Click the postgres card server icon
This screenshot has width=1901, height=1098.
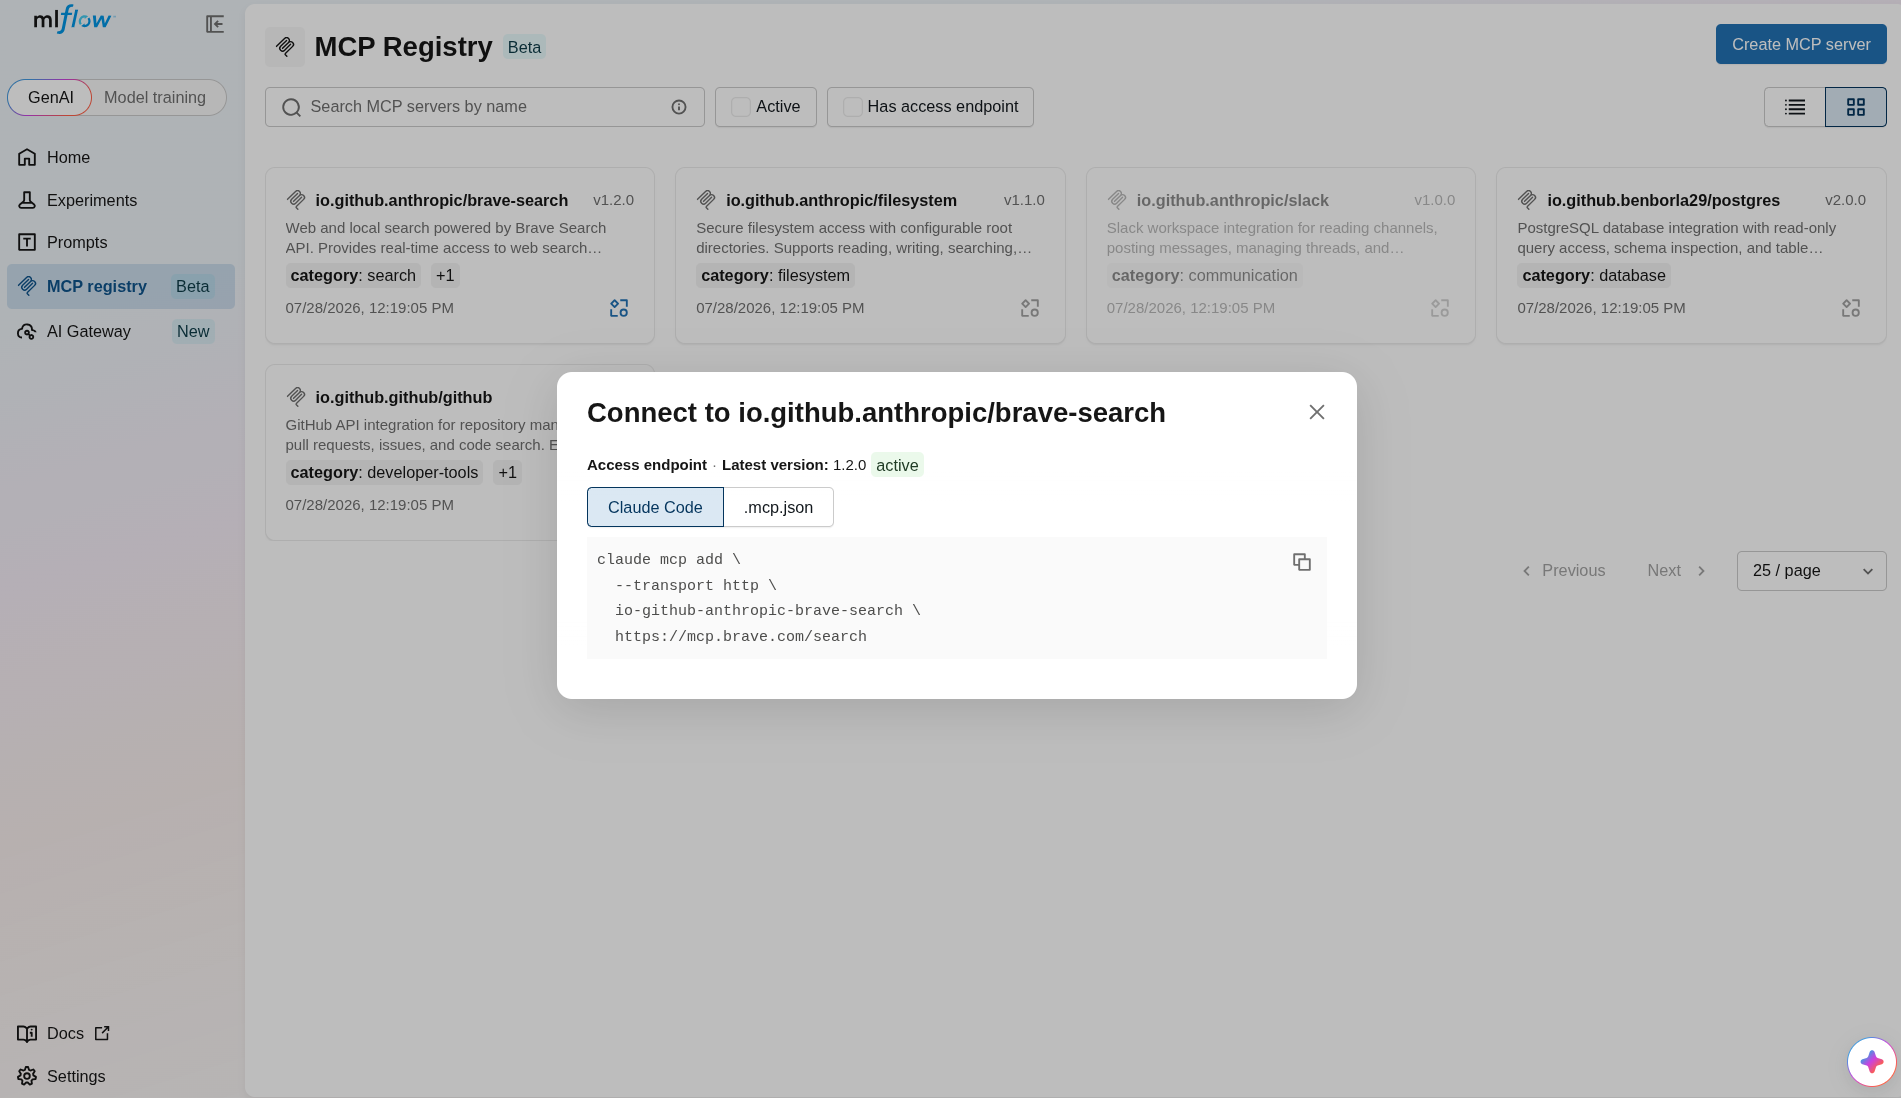(x=1527, y=199)
